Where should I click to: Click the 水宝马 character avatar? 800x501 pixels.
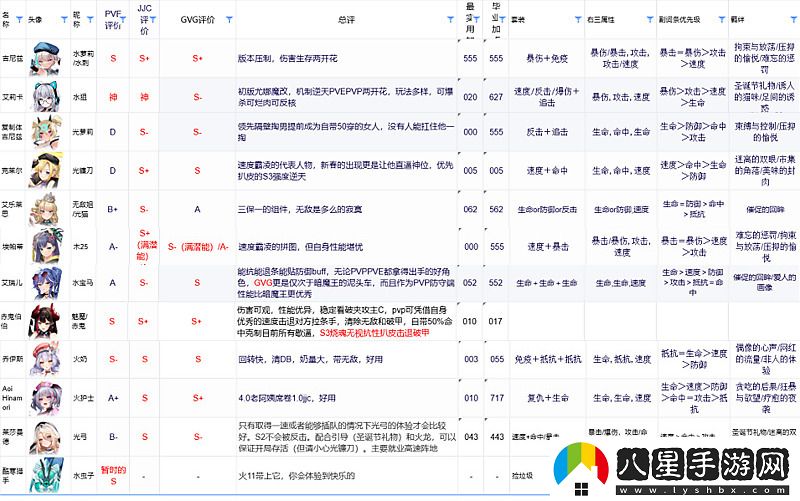47,282
